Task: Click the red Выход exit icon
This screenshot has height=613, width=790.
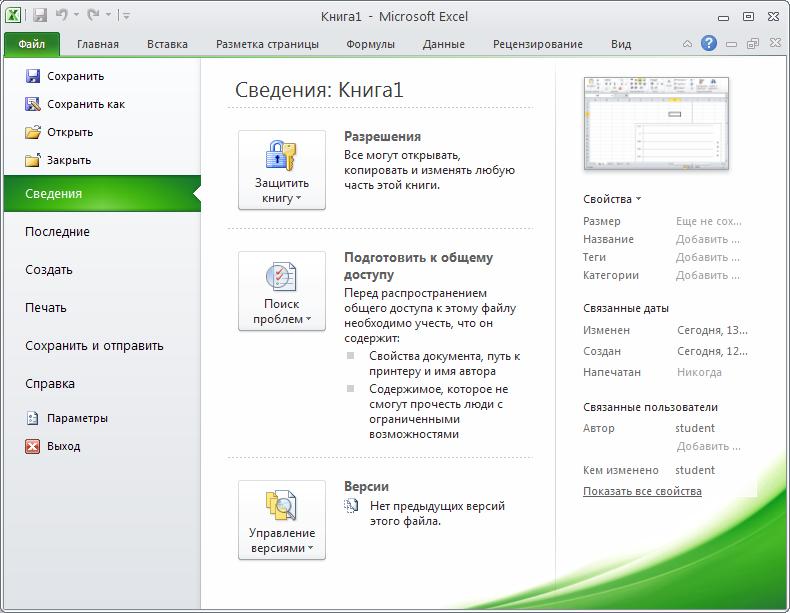Action: (x=32, y=446)
